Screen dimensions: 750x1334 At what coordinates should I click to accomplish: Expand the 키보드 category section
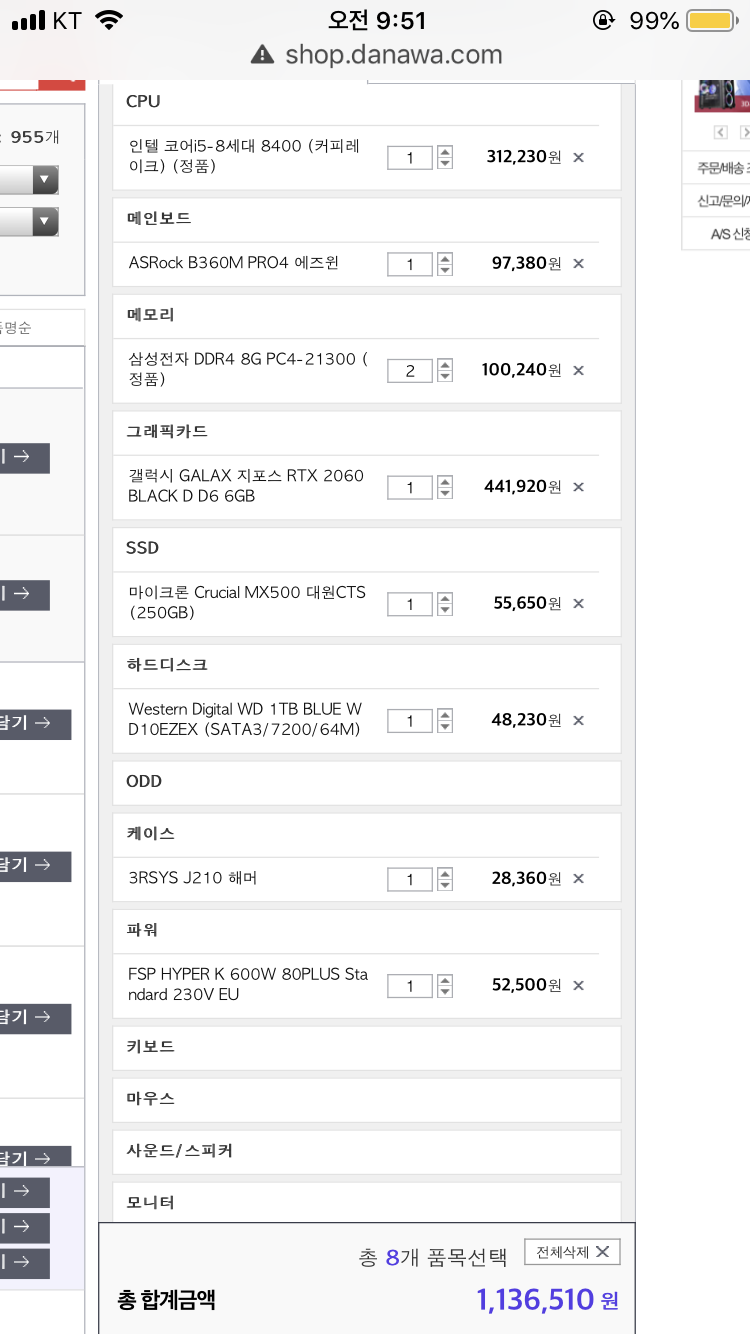[366, 1047]
